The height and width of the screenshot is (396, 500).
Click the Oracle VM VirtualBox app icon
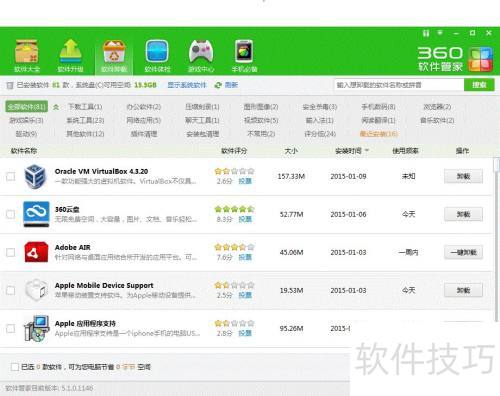(x=35, y=176)
